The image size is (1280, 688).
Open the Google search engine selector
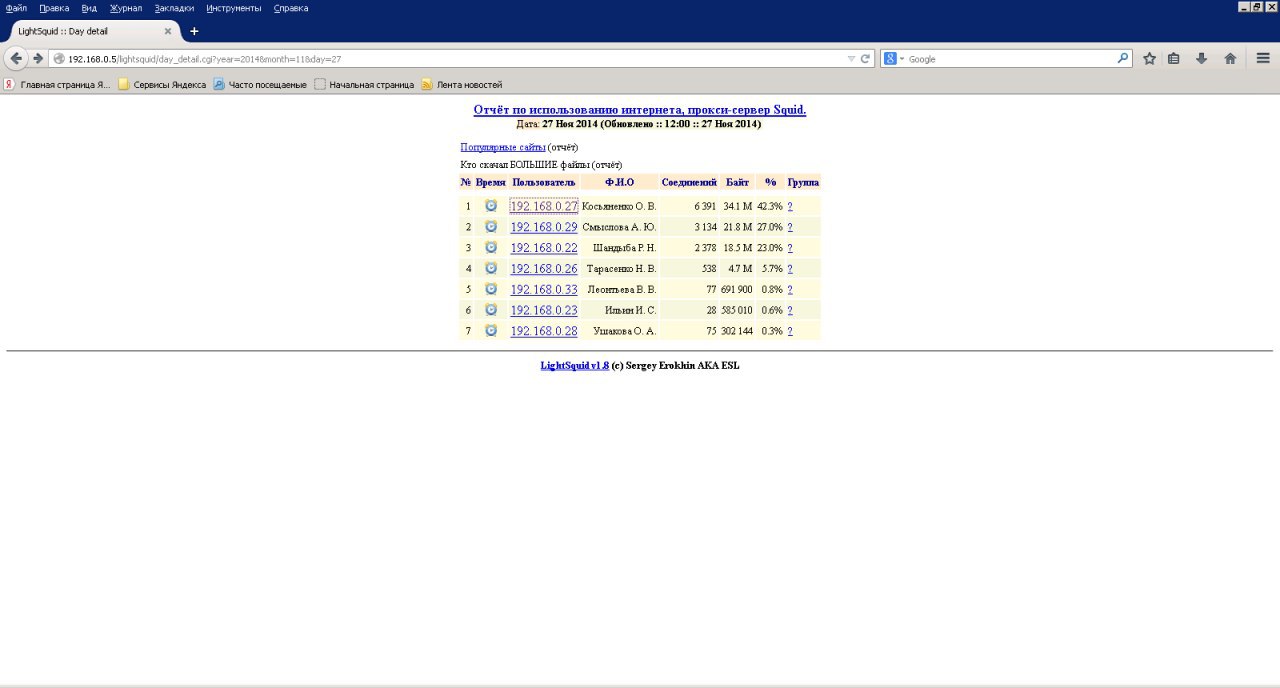pyautogui.click(x=893, y=59)
